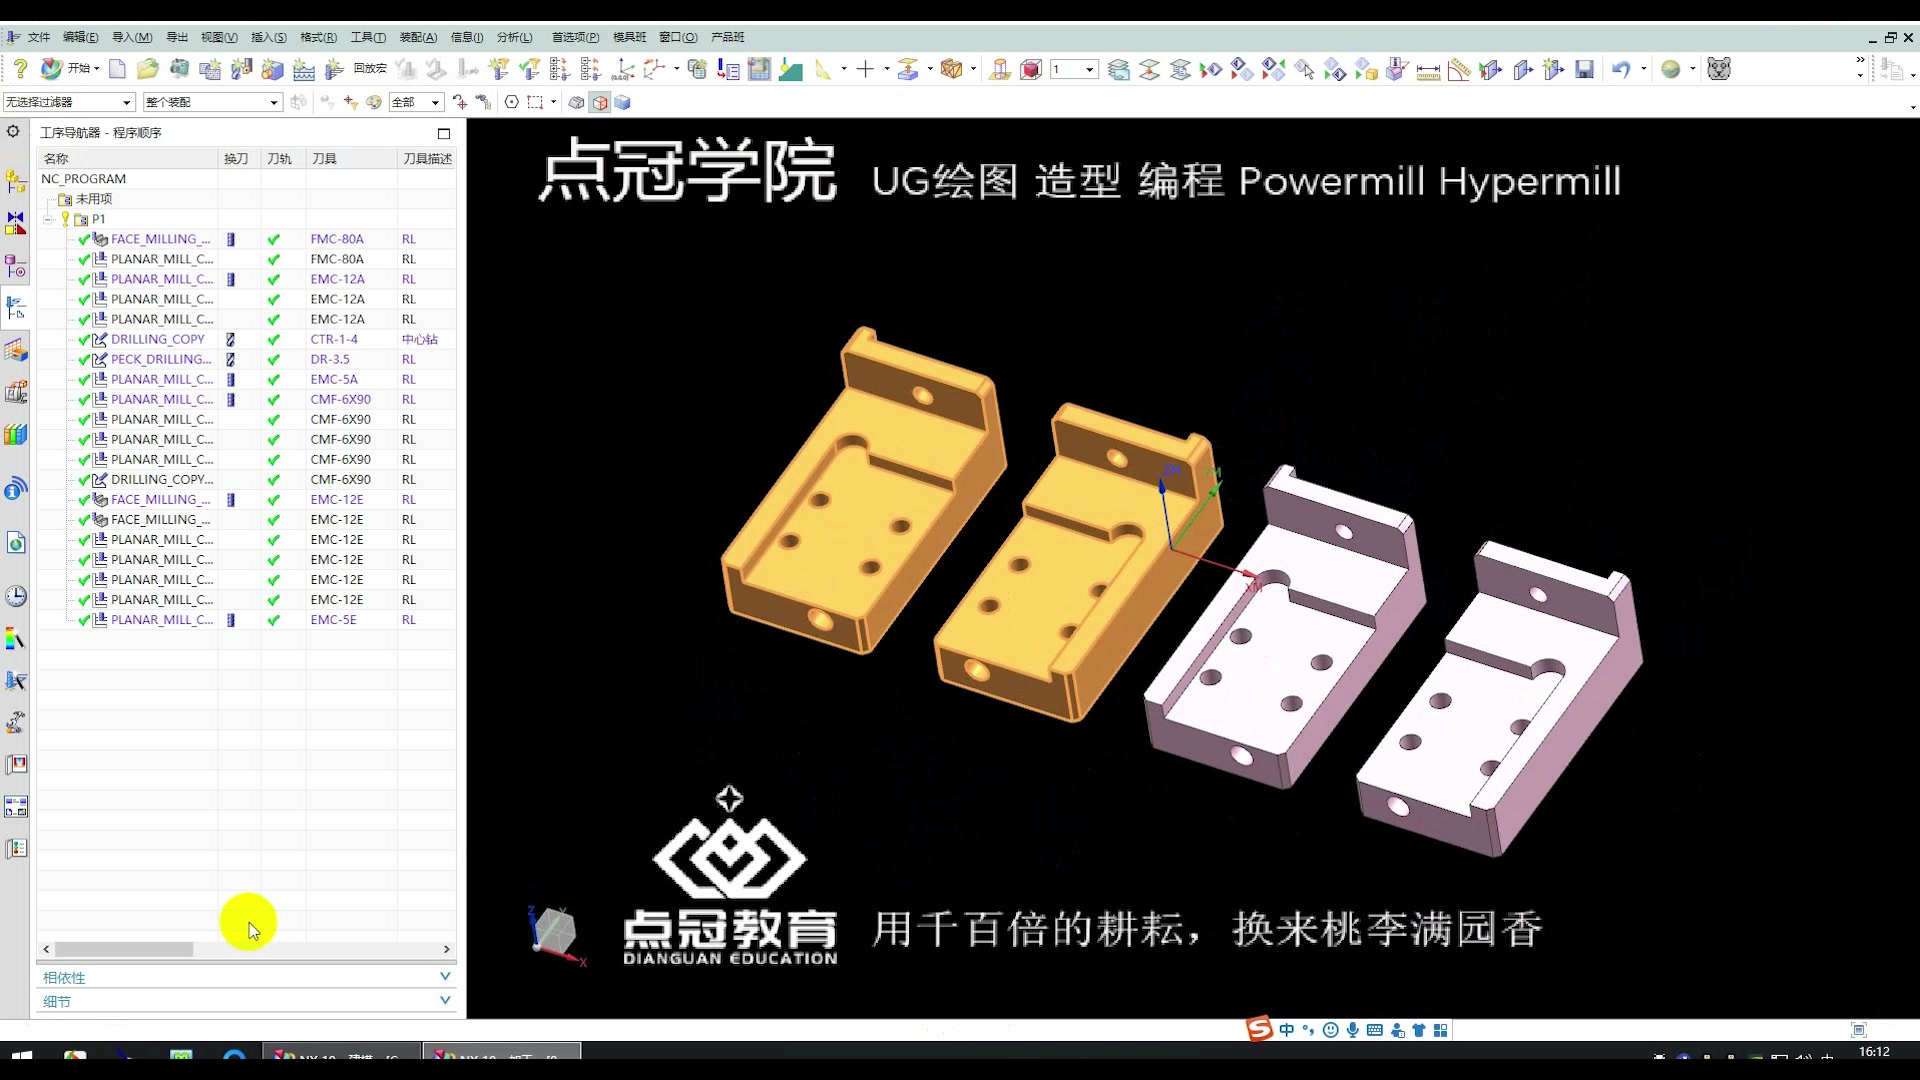Viewport: 1920px width, 1080px height.
Task: Click the Measure Distance ruler icon
Action: coord(1428,69)
